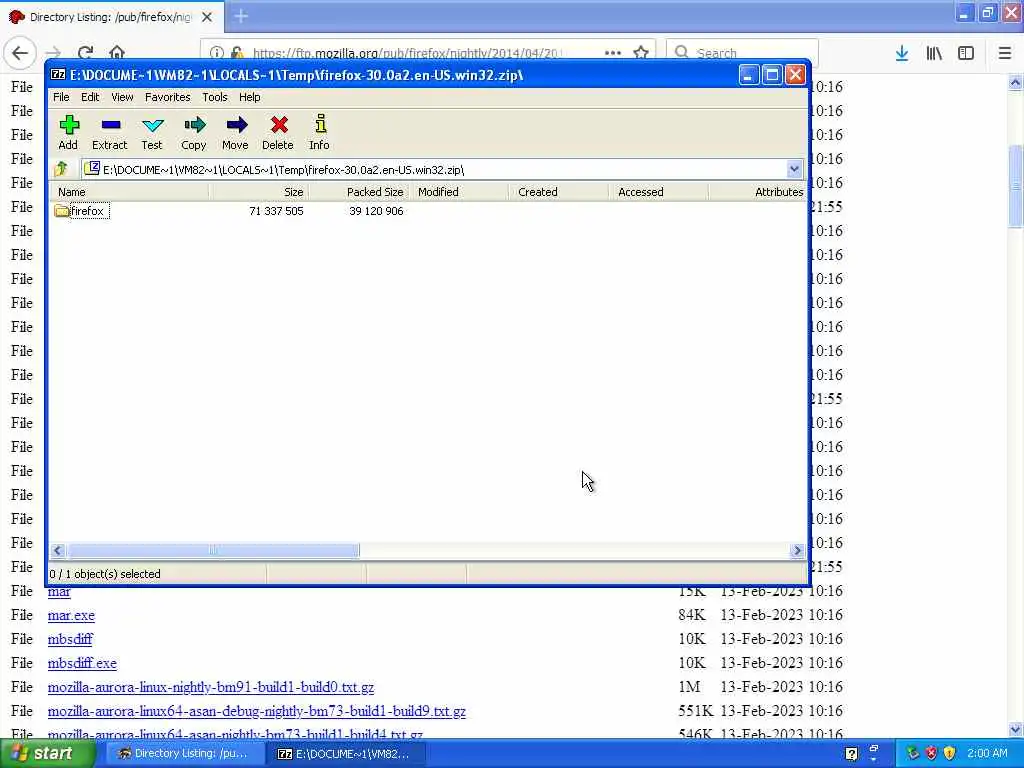Click the Firefox vertical scrollbar thumb

[1015, 186]
